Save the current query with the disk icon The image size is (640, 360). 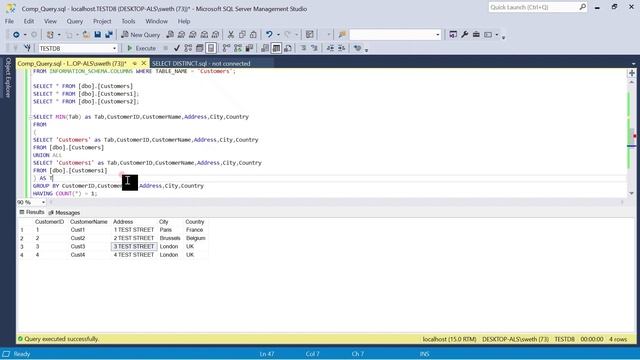98,35
